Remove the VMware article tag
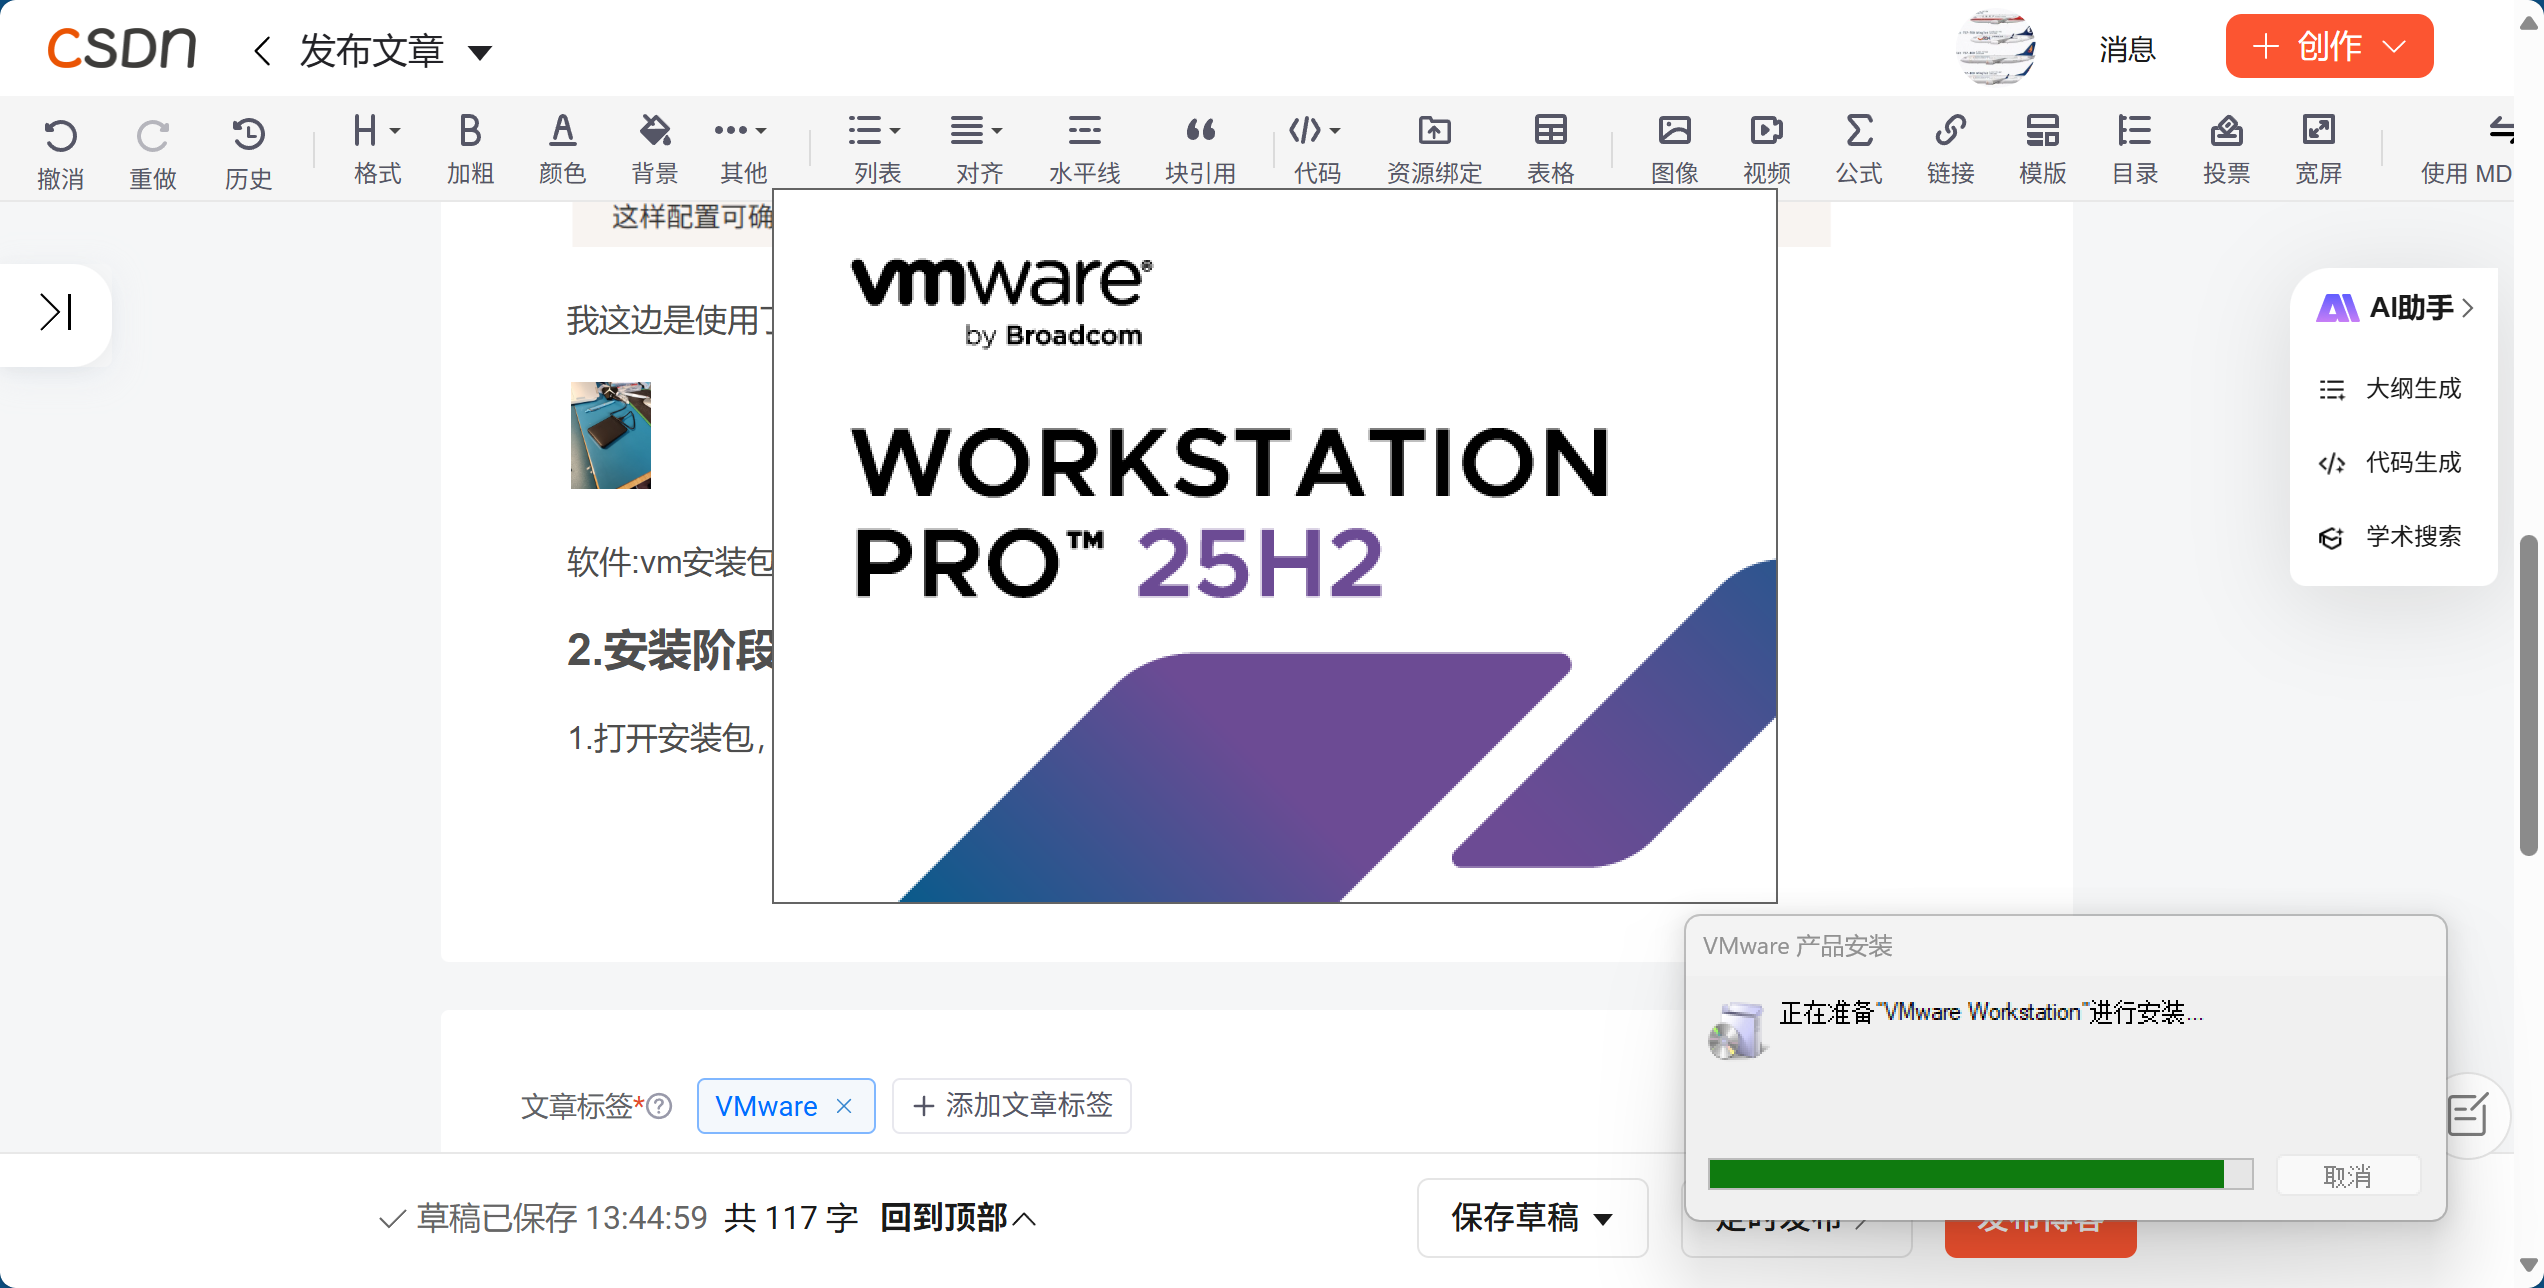 click(844, 1105)
